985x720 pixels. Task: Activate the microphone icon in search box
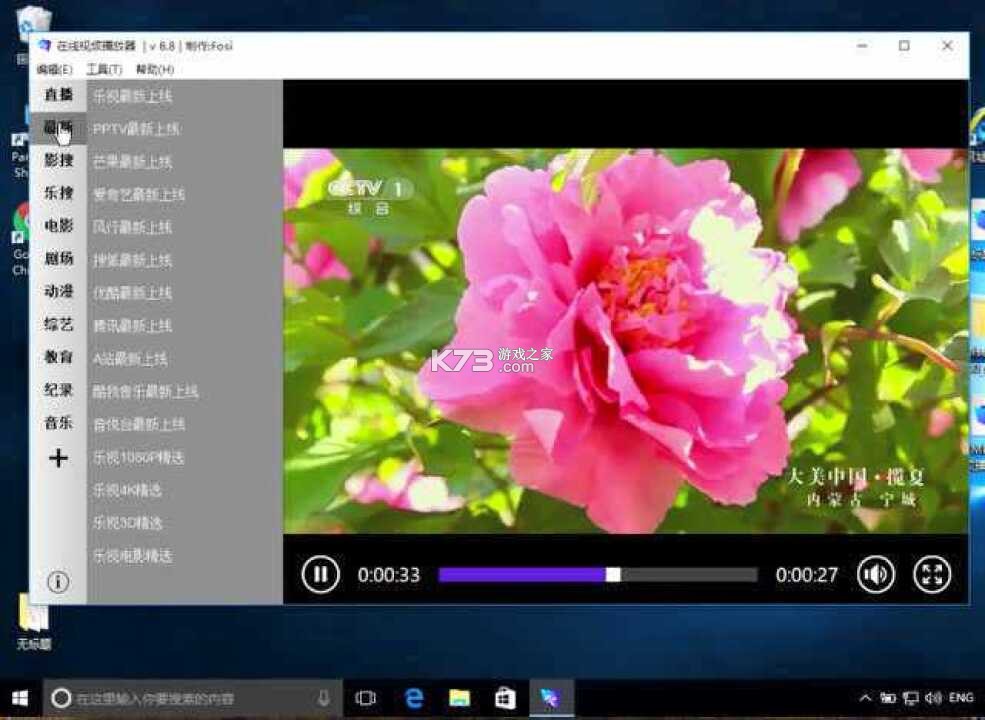324,698
